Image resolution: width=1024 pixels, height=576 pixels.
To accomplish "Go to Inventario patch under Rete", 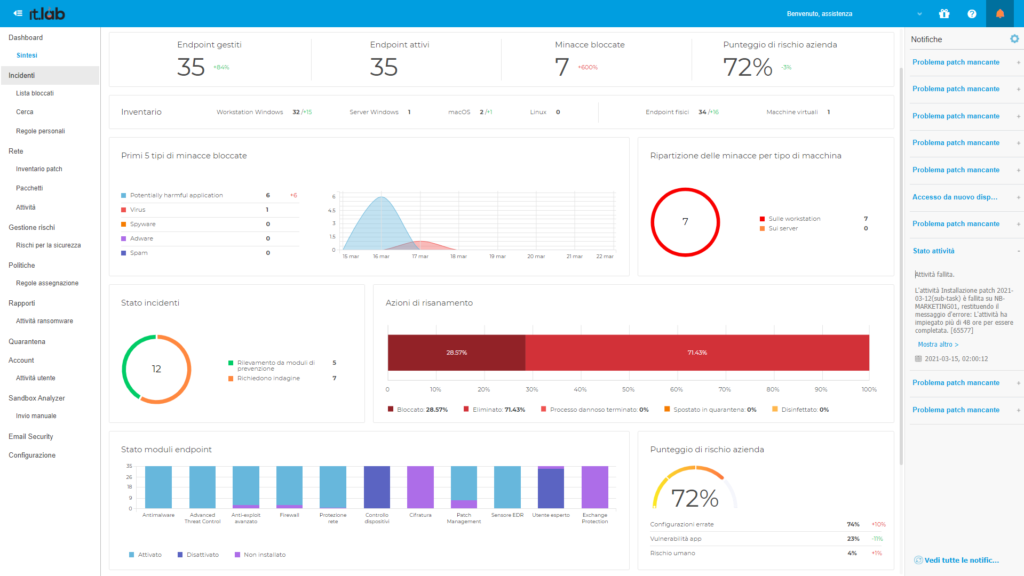I will pos(39,169).
